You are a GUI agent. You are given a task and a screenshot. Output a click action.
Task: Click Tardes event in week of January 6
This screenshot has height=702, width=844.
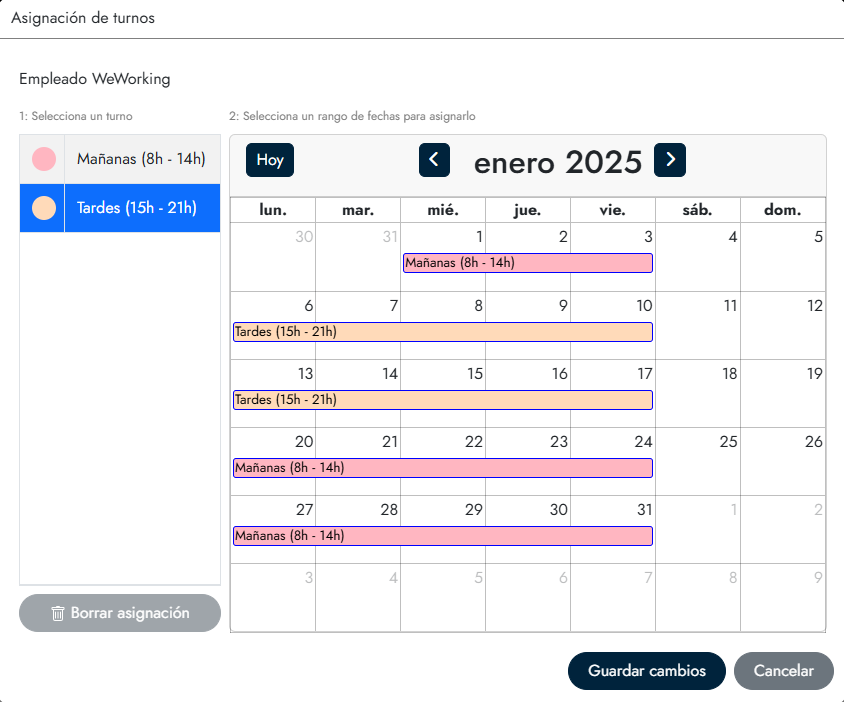tap(442, 332)
